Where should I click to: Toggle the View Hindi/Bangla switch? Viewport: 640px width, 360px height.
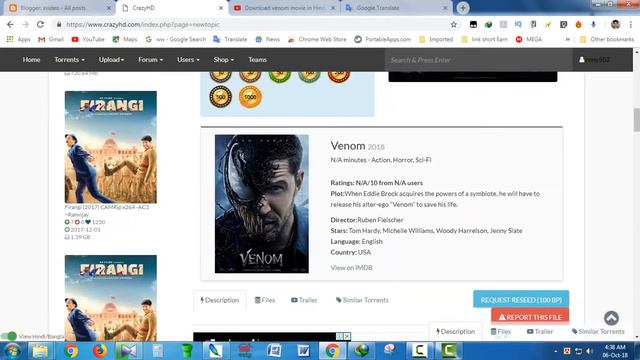[9, 336]
